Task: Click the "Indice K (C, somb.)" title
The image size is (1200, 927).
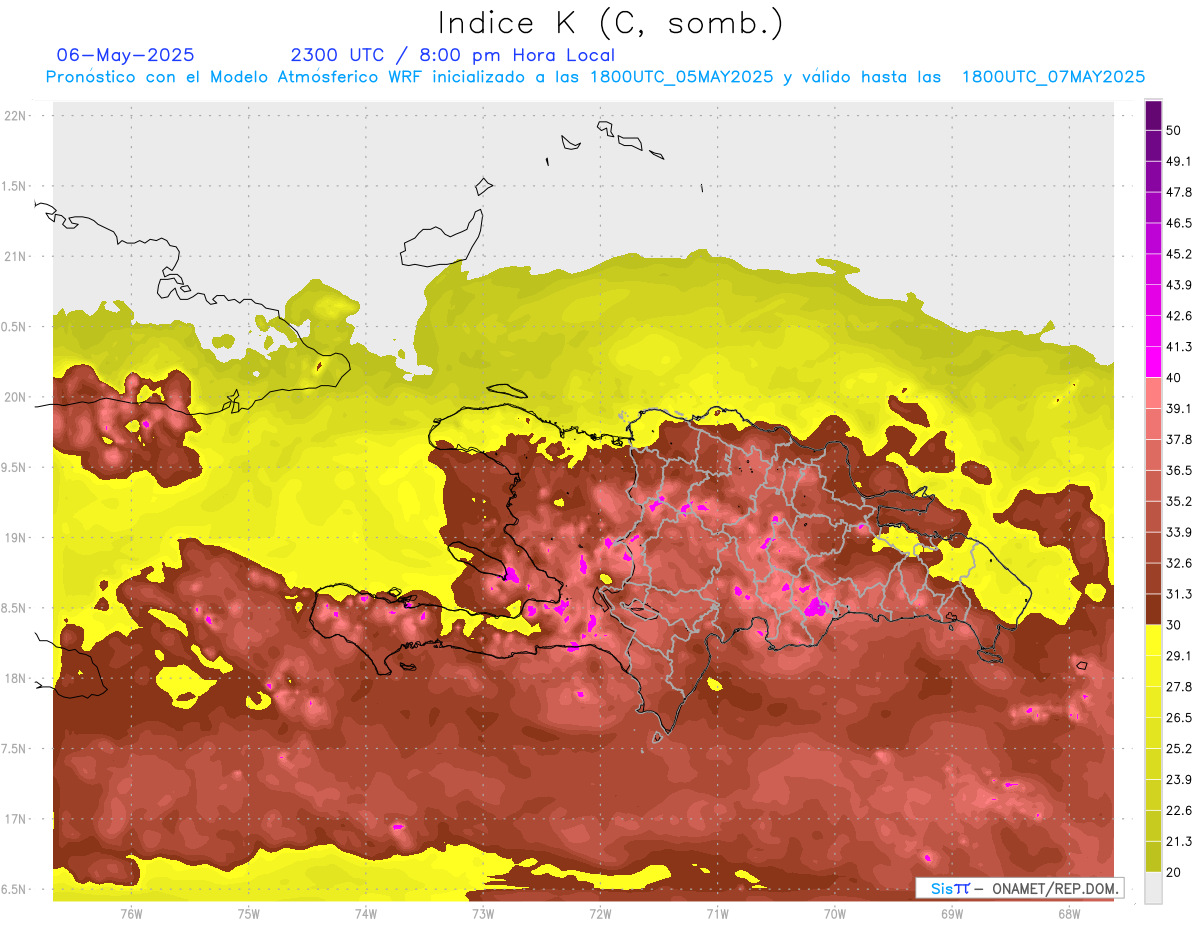Action: pyautogui.click(x=611, y=24)
